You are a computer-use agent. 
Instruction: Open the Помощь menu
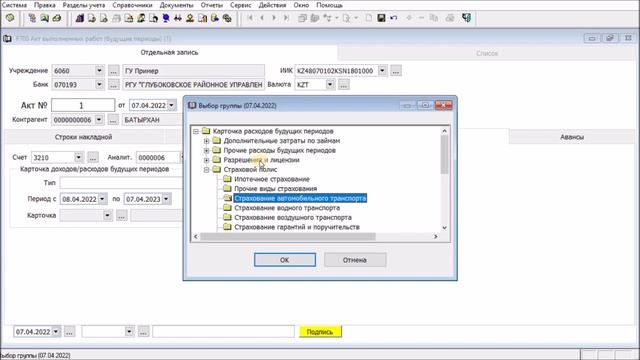(x=329, y=5)
